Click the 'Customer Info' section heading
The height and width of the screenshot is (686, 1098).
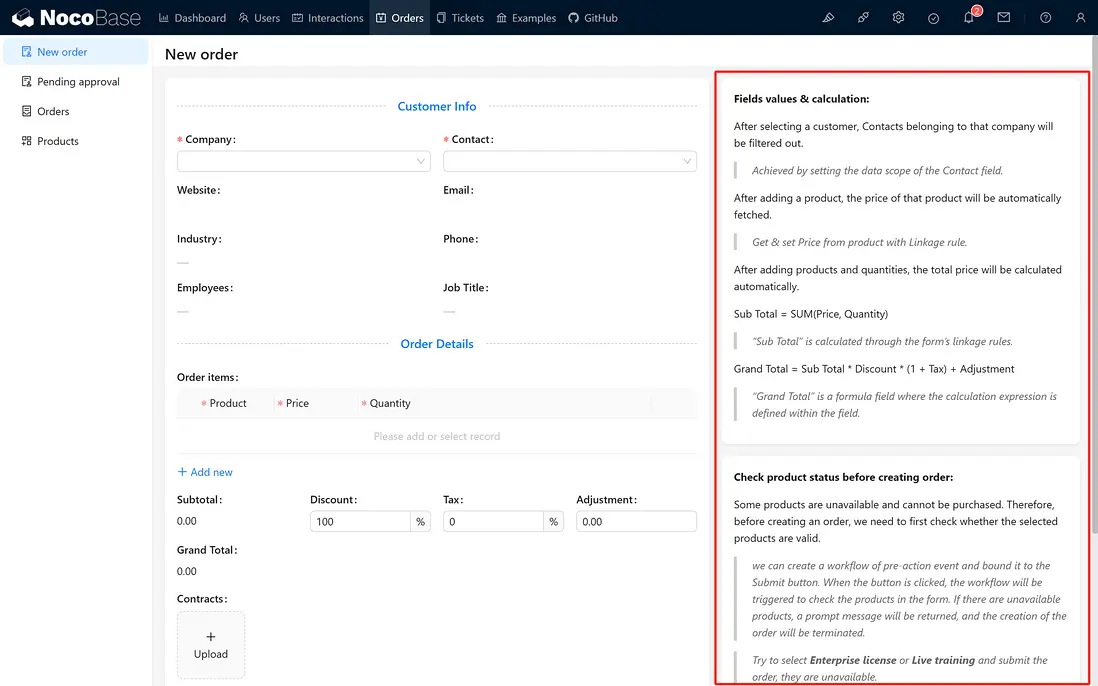437,106
